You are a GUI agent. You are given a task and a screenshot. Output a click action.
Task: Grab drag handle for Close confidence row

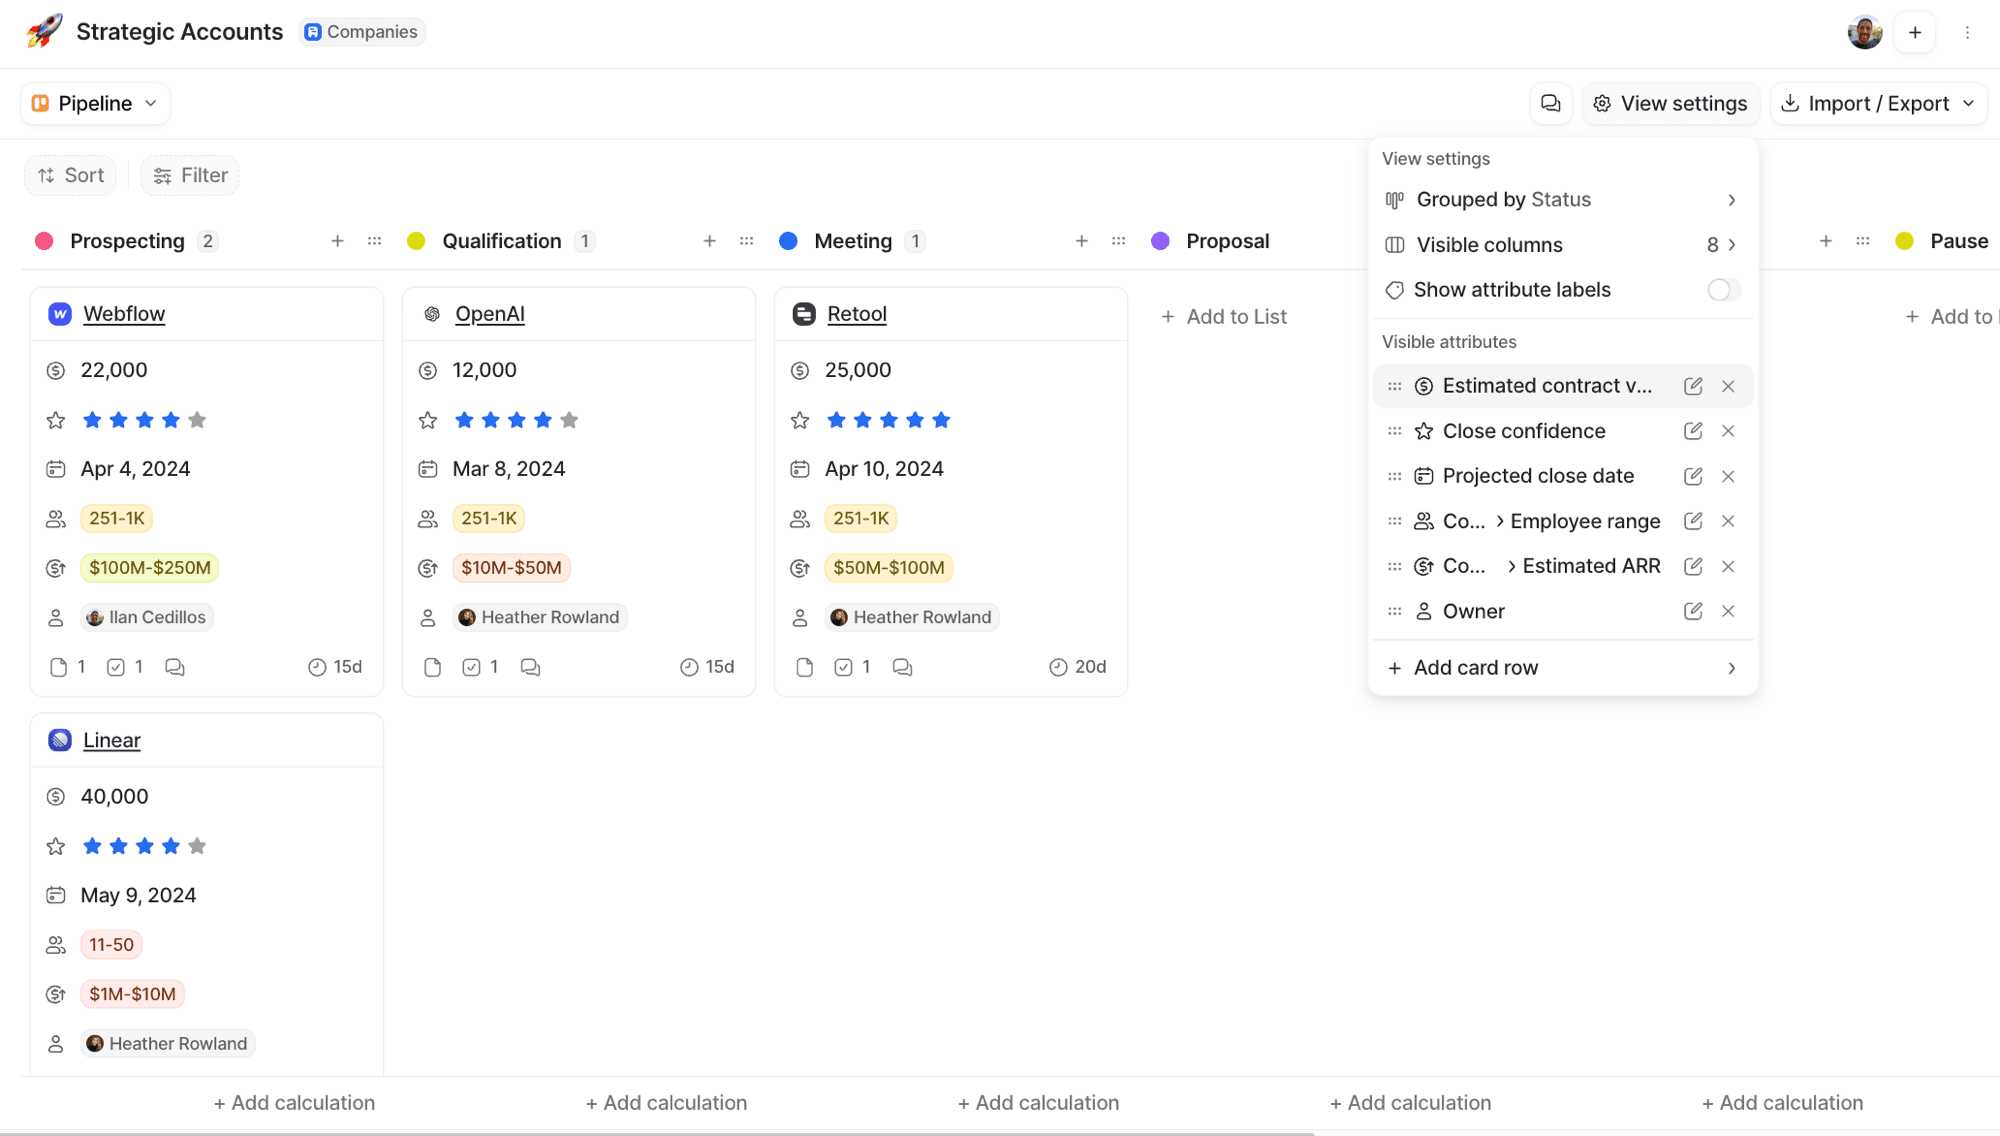(x=1395, y=431)
